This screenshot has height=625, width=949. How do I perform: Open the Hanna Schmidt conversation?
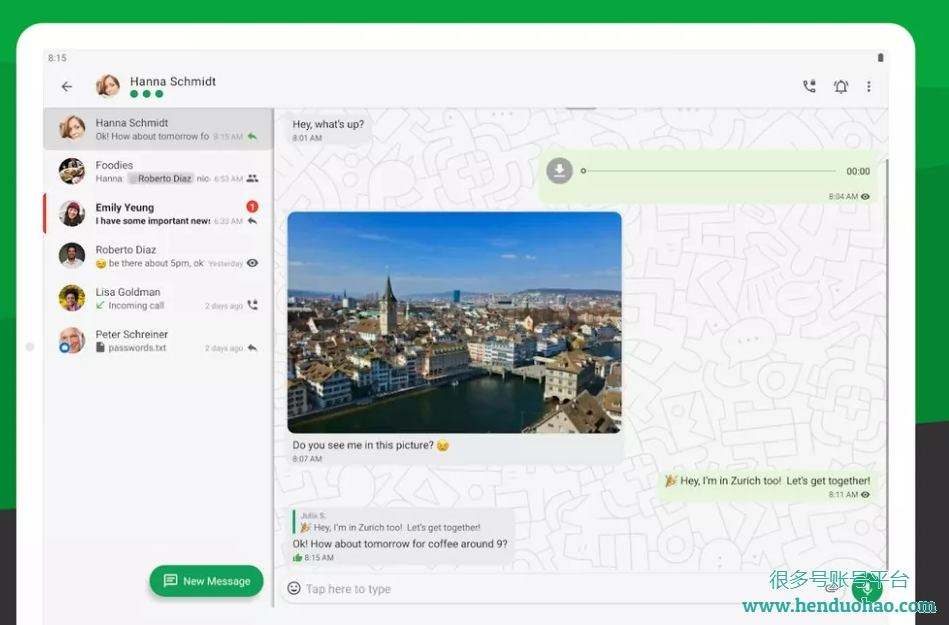click(x=158, y=129)
